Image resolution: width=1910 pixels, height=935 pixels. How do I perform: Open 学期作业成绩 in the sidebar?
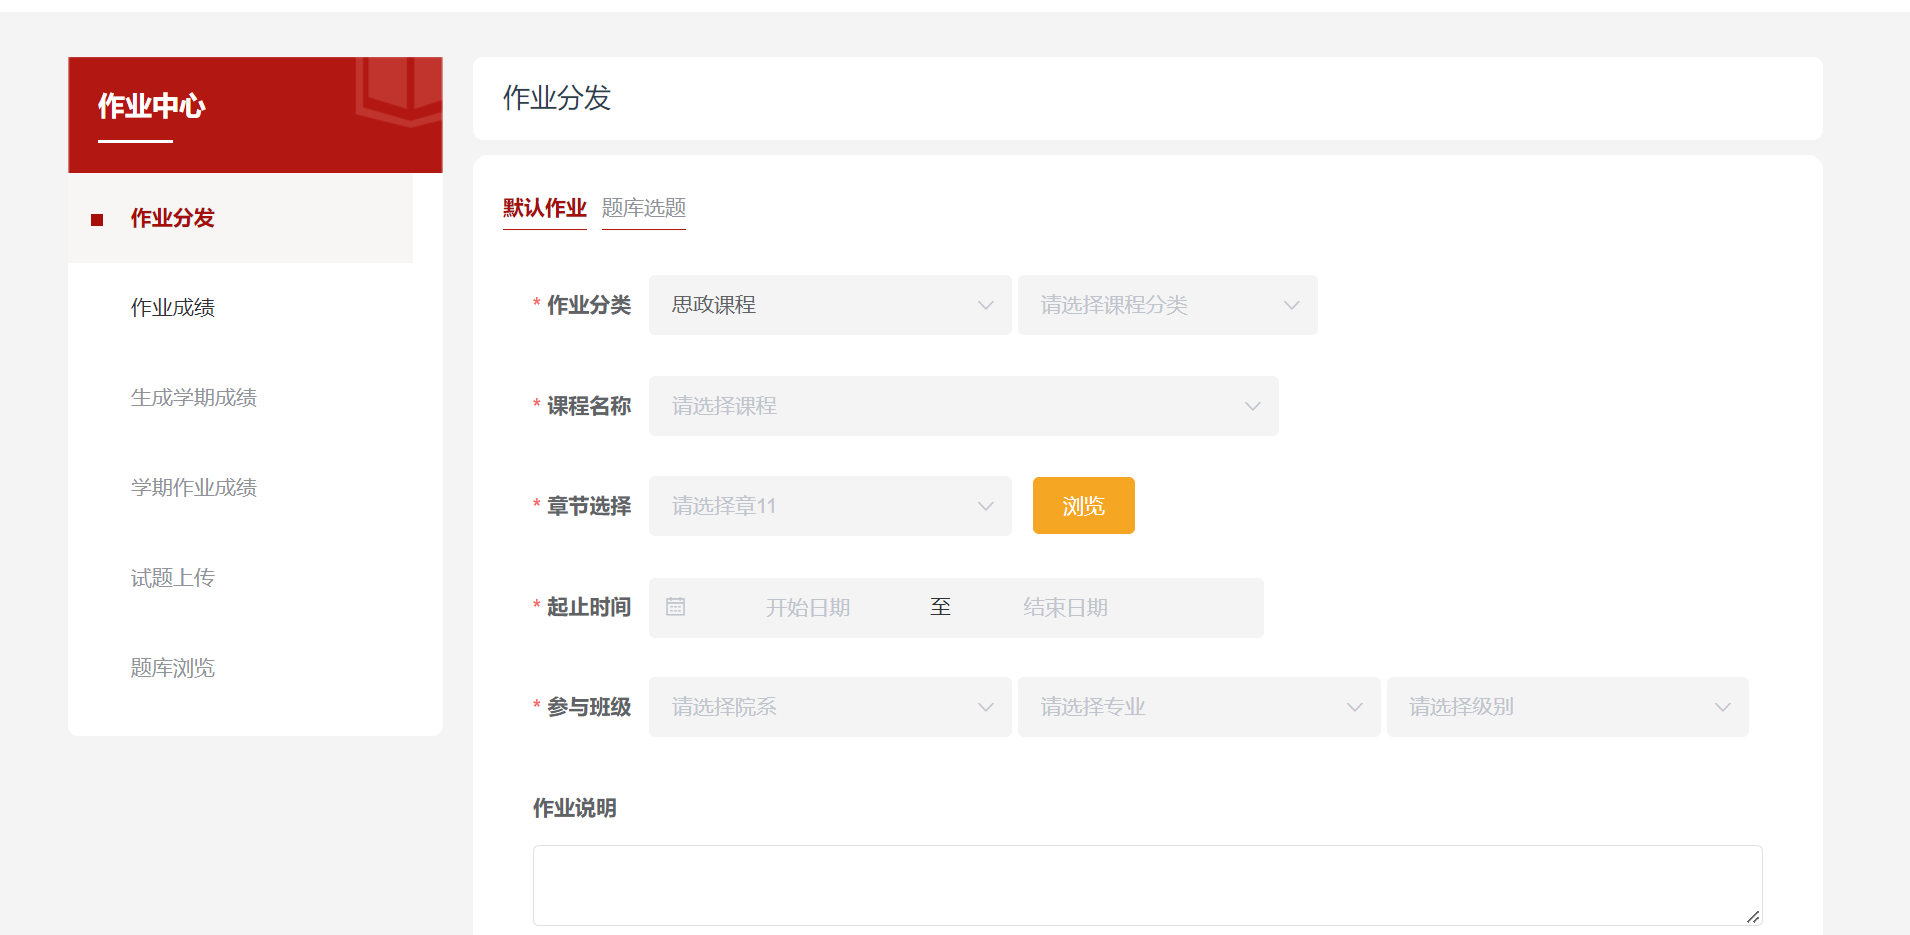click(194, 488)
